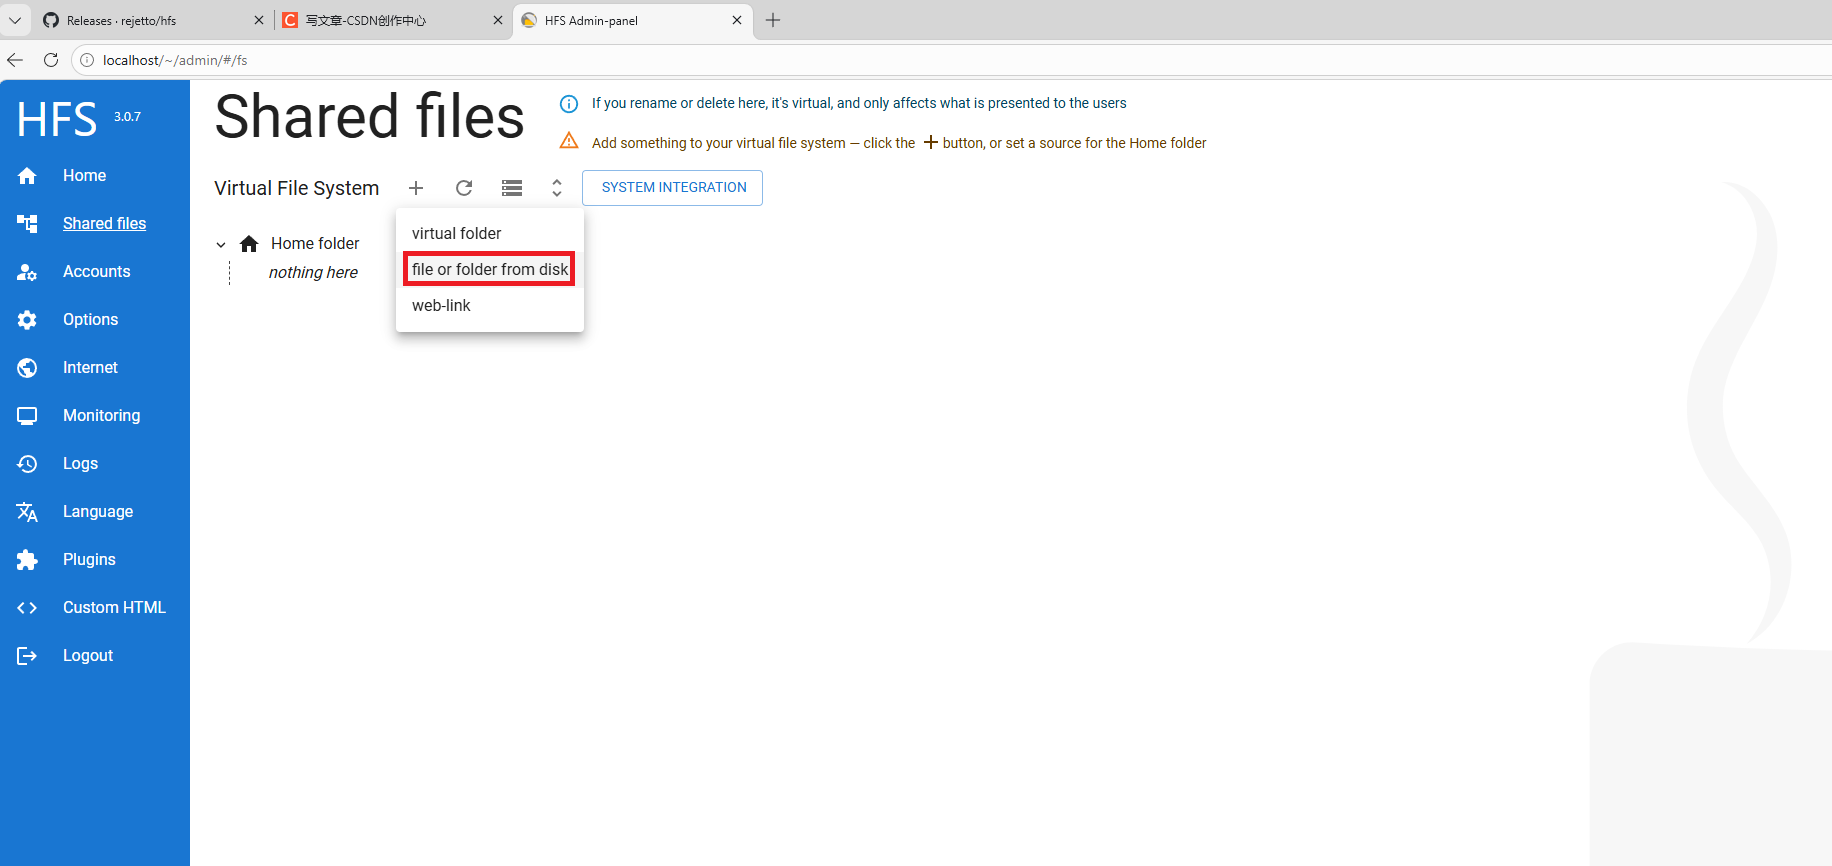Open a new browser tab
The height and width of the screenshot is (866, 1832).
pyautogui.click(x=773, y=20)
